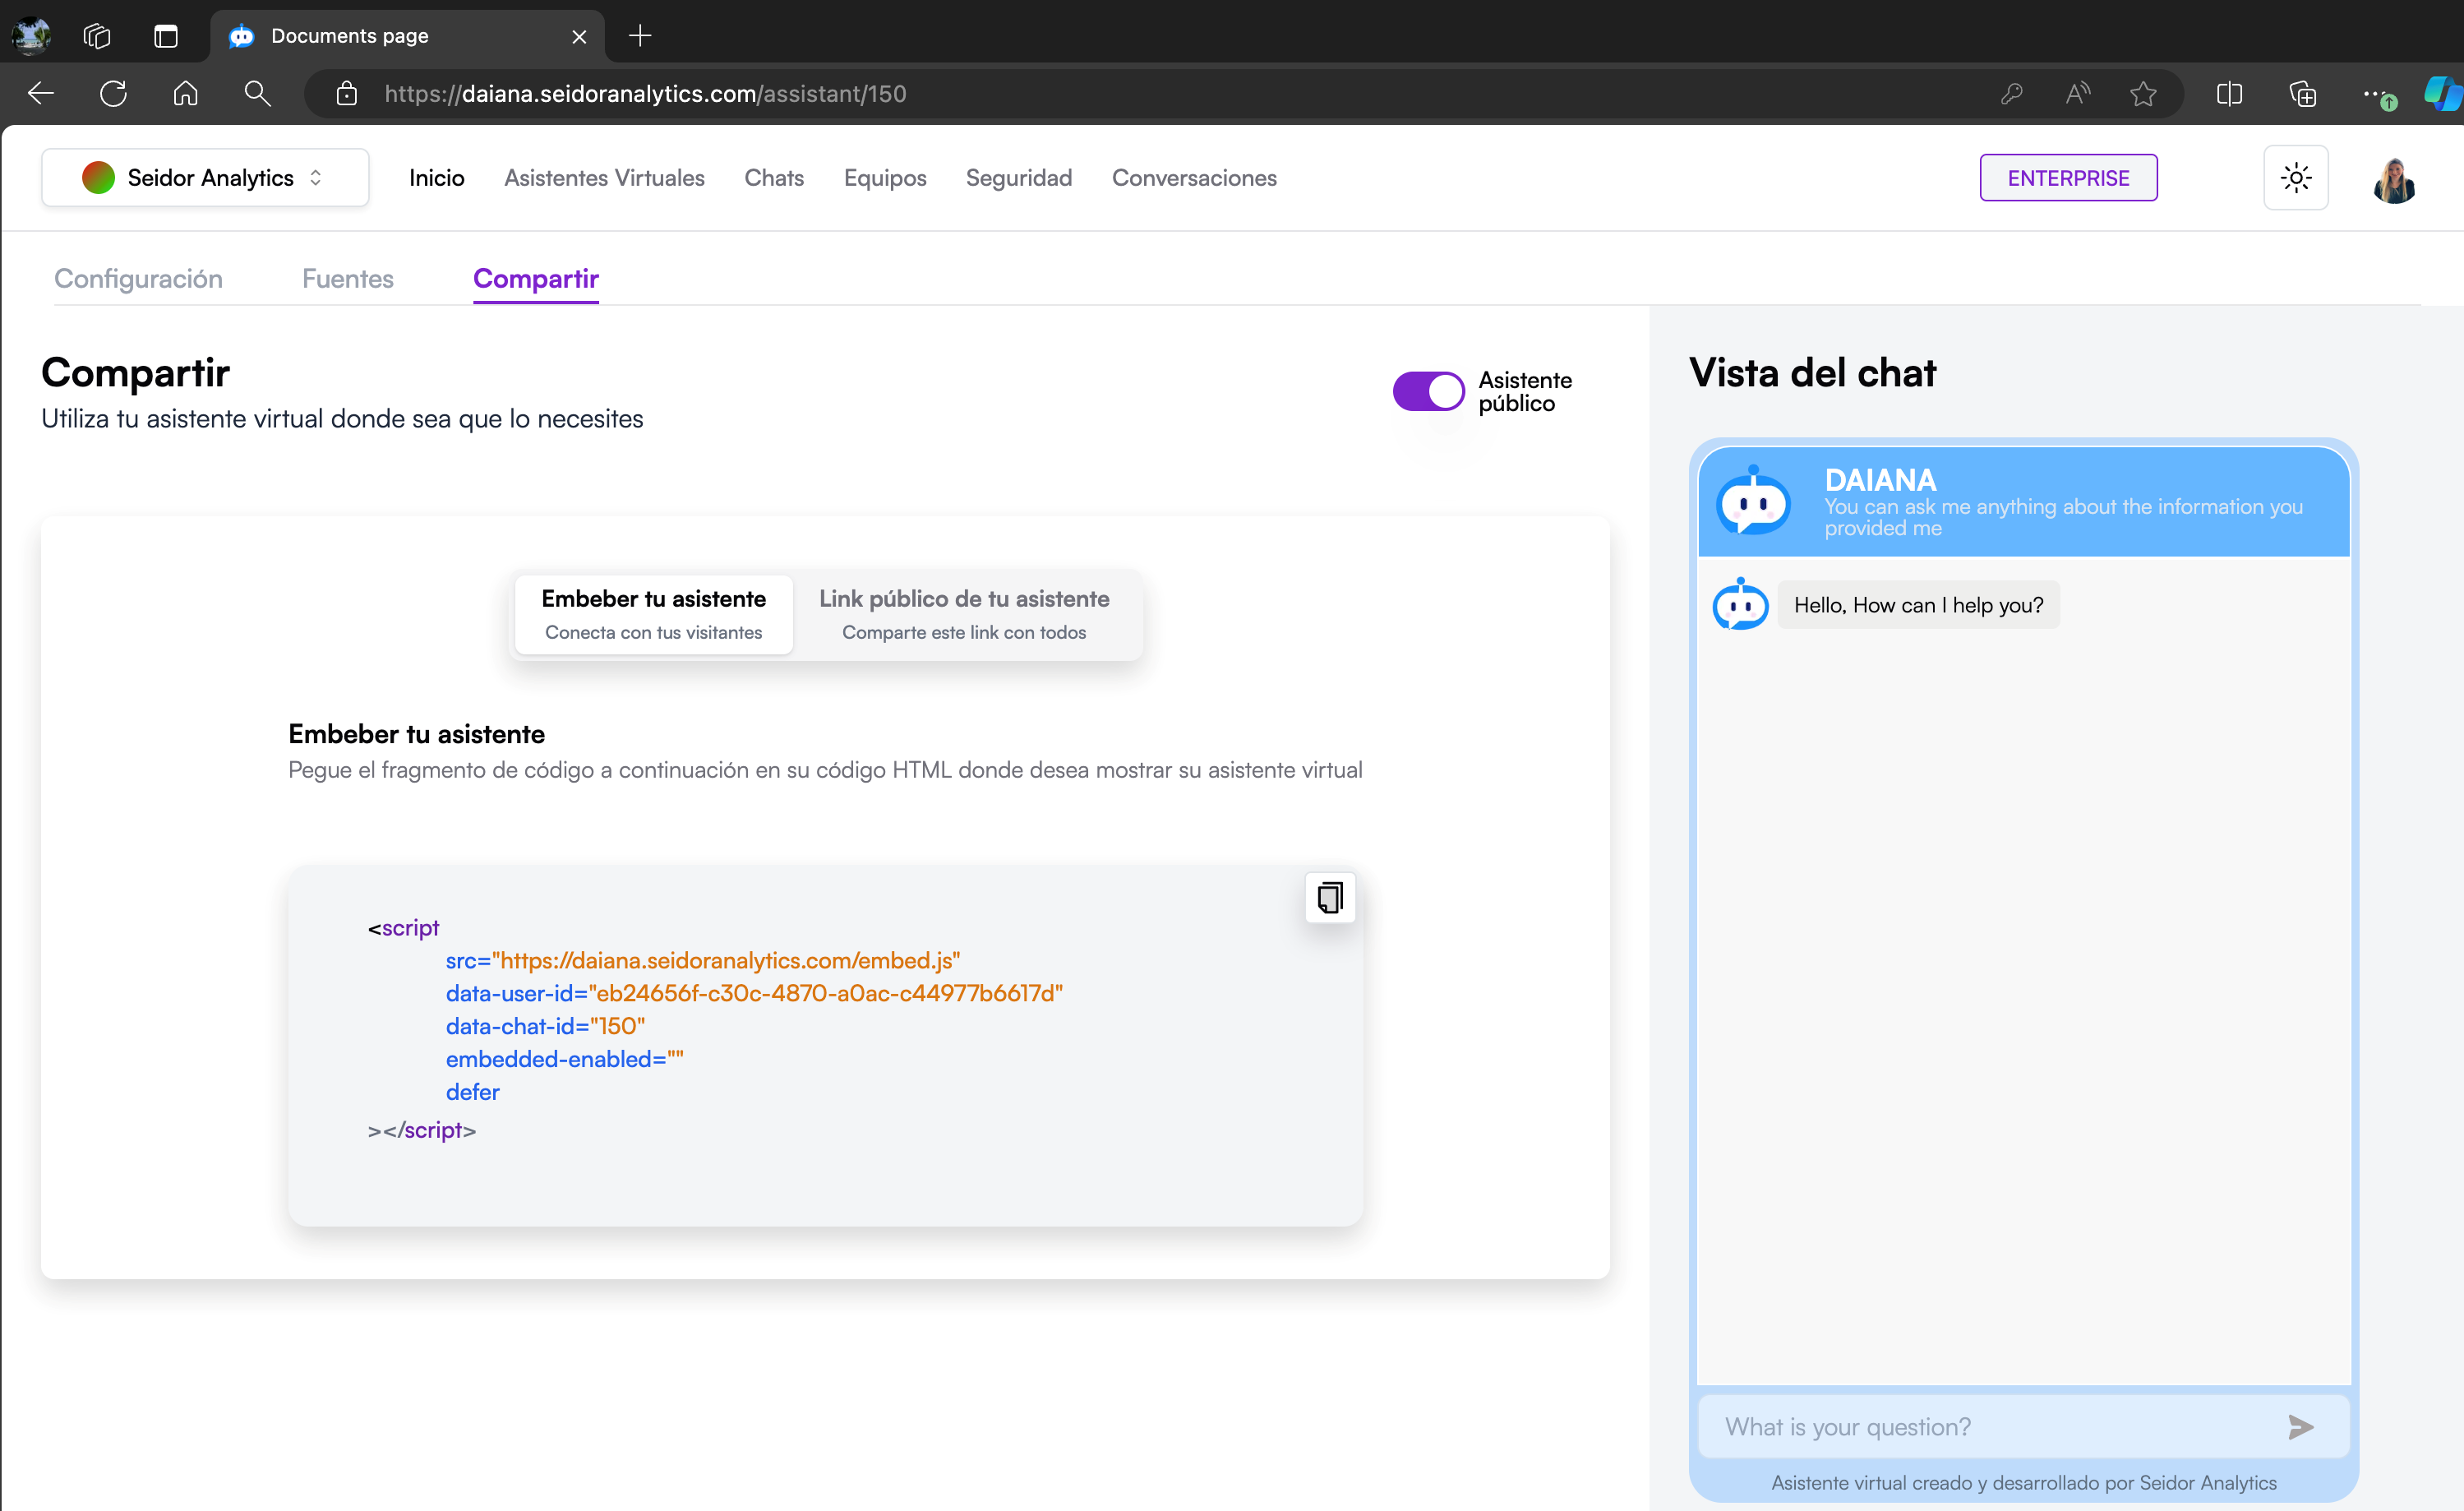
Task: Open the user profile avatar
Action: pyautogui.click(x=2393, y=180)
